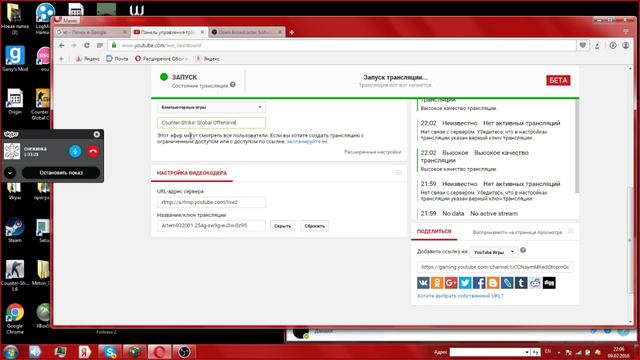Collapse the video encoder settings panel
Screen dimensions: 640x360
click(x=399, y=173)
